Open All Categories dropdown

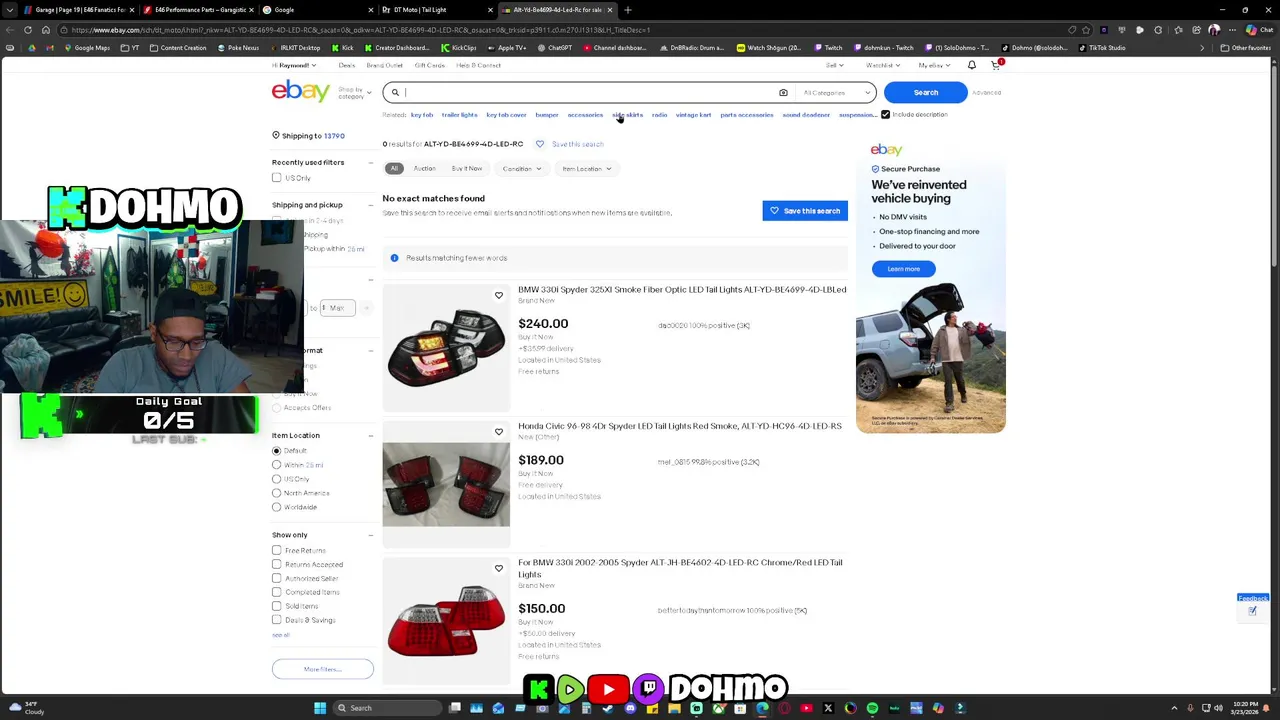(837, 93)
